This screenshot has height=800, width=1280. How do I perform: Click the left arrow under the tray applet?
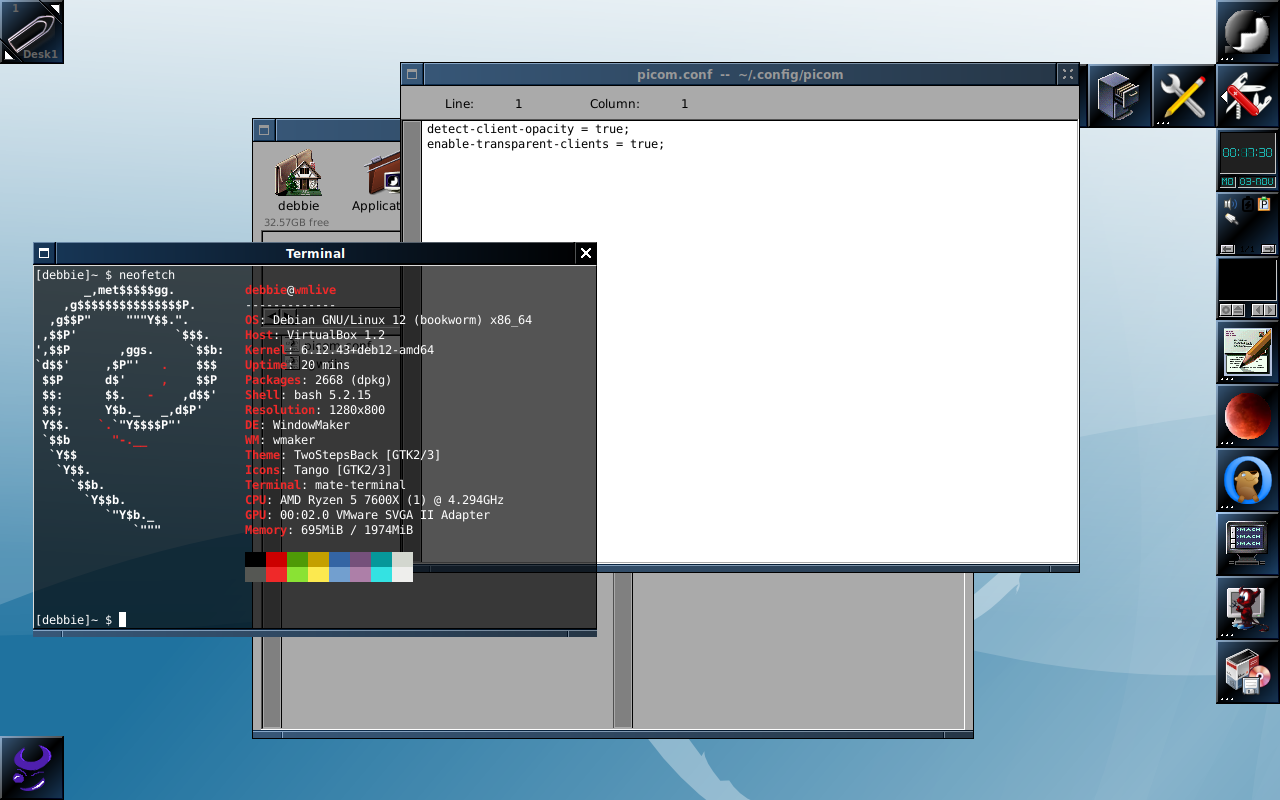coord(1227,249)
